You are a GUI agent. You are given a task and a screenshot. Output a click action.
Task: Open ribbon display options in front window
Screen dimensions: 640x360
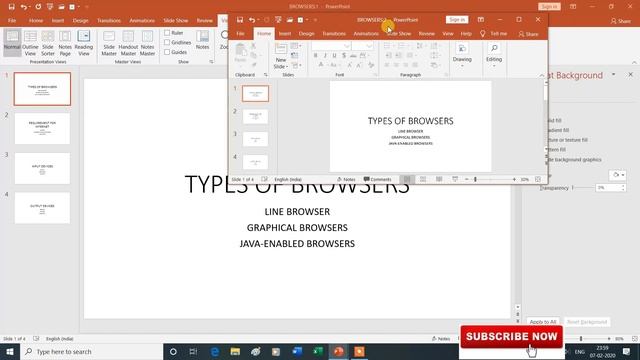click(x=481, y=20)
